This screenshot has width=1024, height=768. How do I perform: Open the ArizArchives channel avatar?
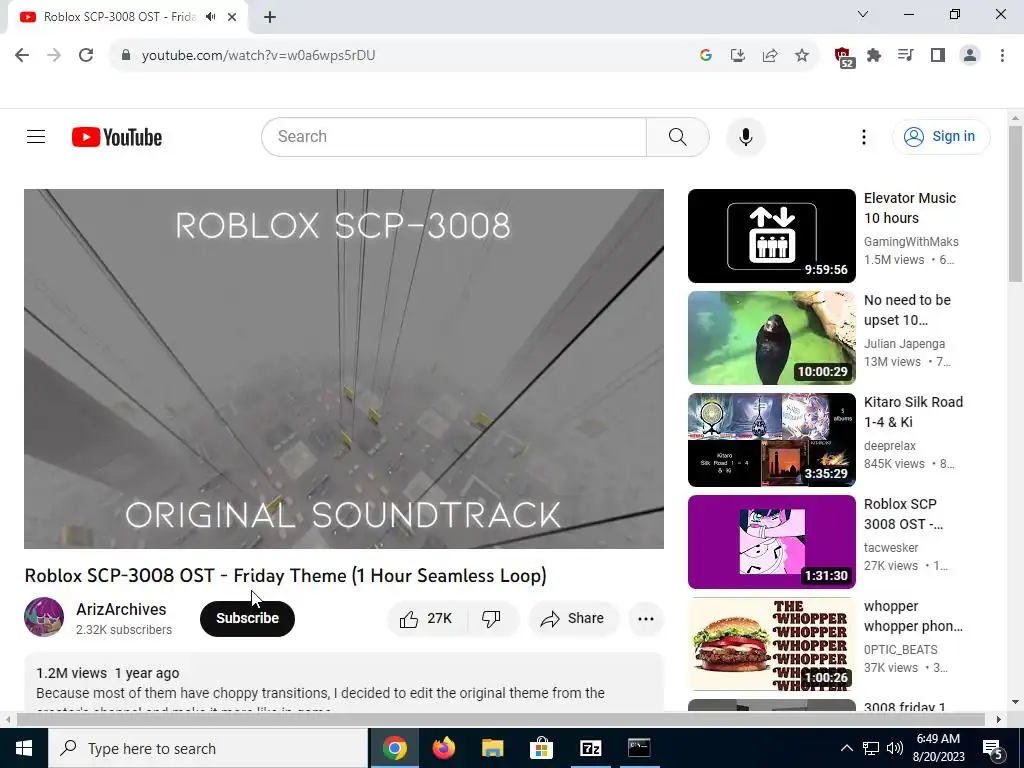point(44,616)
